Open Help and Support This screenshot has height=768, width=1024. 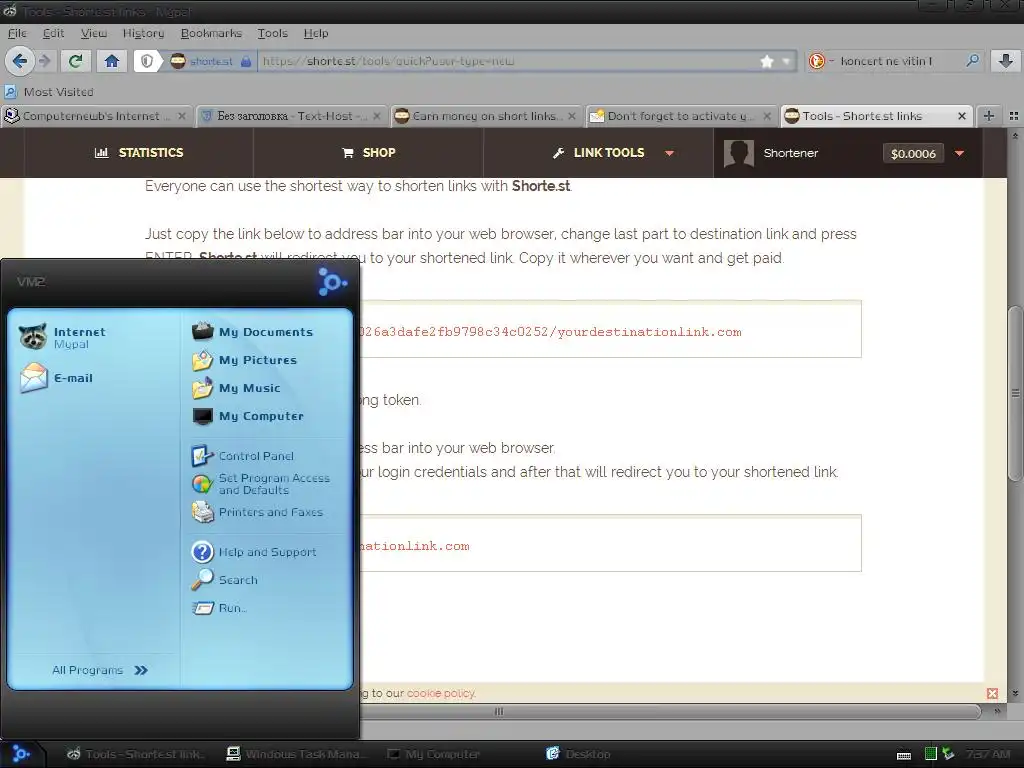pyautogui.click(x=255, y=552)
